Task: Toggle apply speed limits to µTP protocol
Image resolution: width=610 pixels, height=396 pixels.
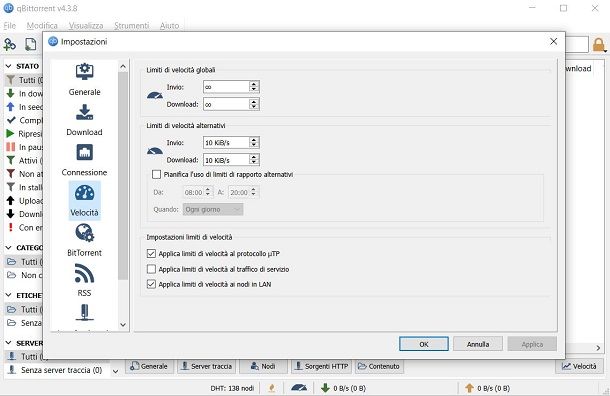Action: point(151,254)
